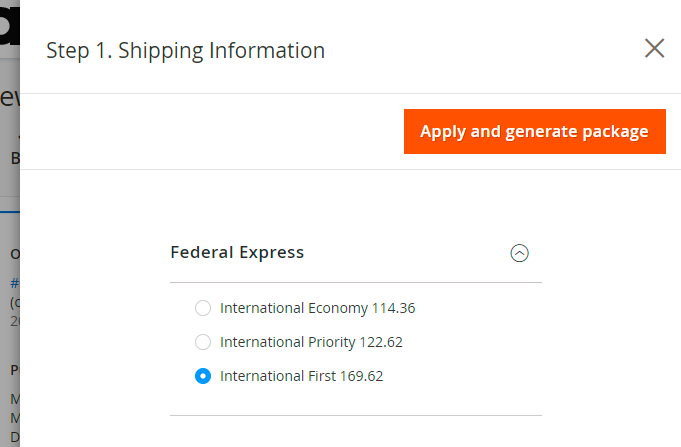Click the blue # order link at left
The image size is (681, 447).
[x=13, y=284]
